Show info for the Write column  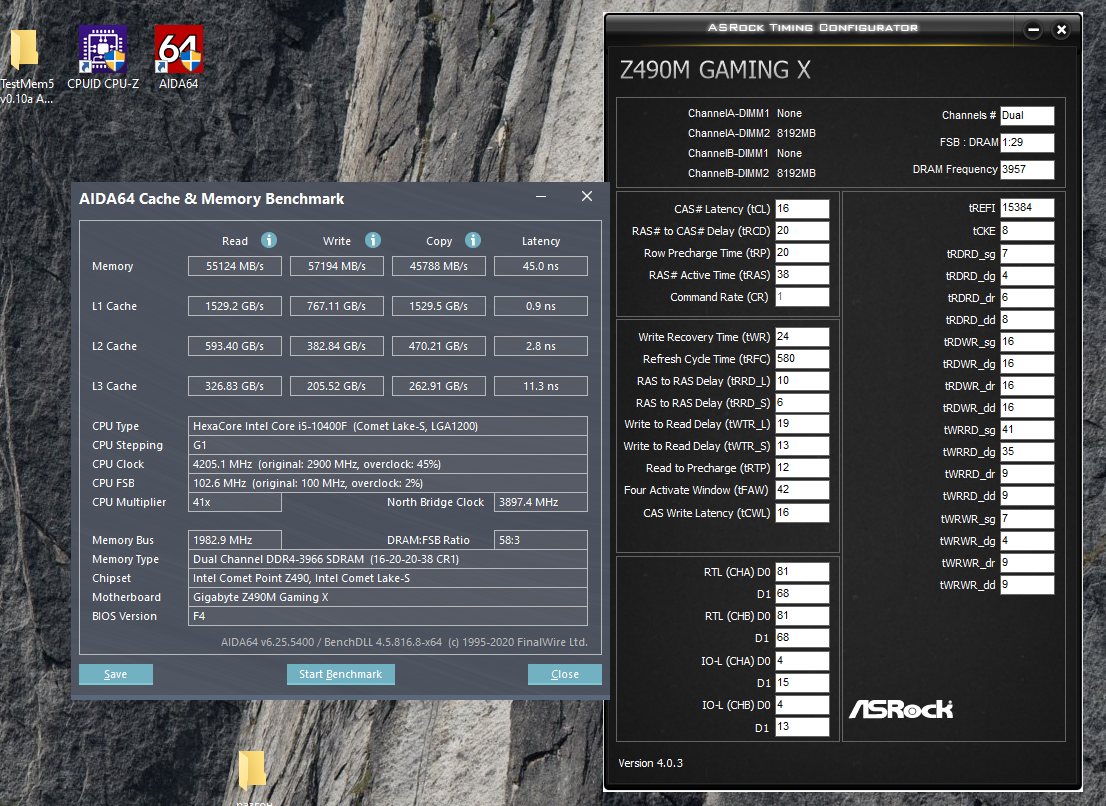(373, 240)
